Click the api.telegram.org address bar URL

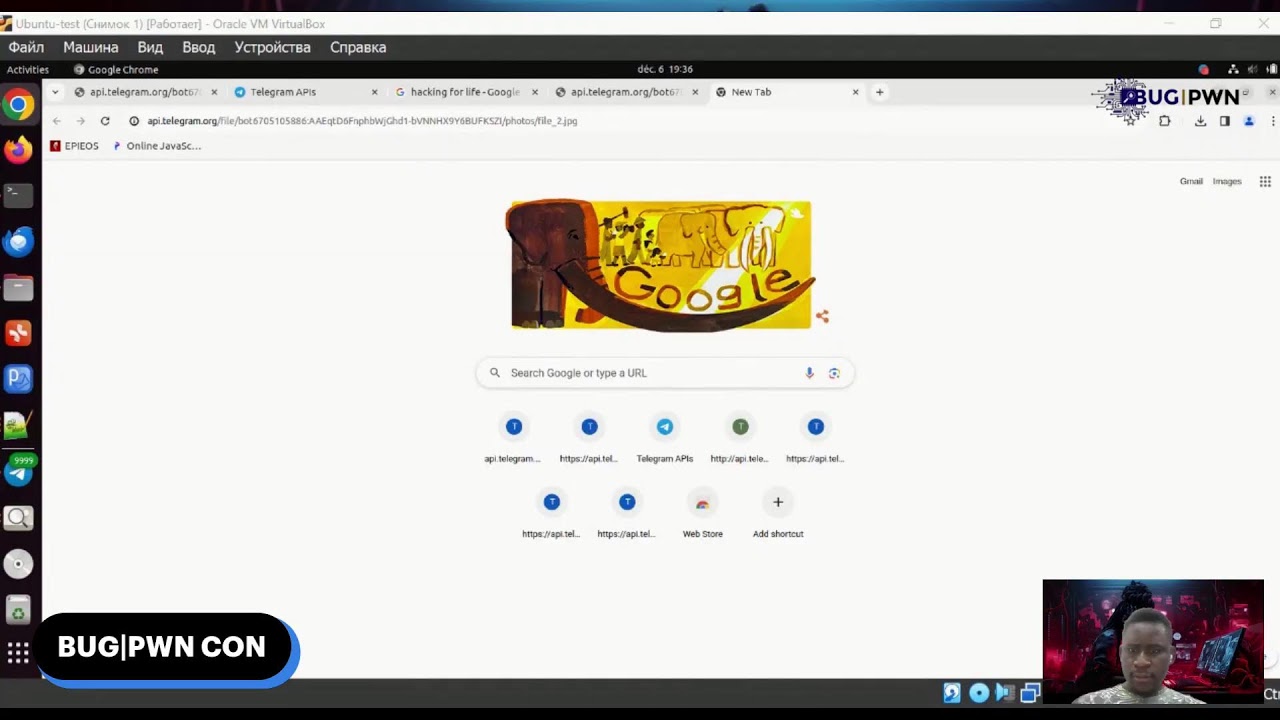pos(362,121)
